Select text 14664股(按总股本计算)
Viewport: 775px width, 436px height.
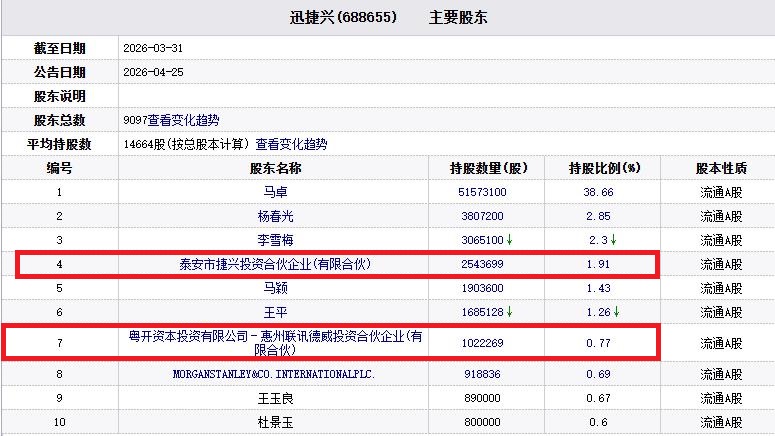click(186, 144)
